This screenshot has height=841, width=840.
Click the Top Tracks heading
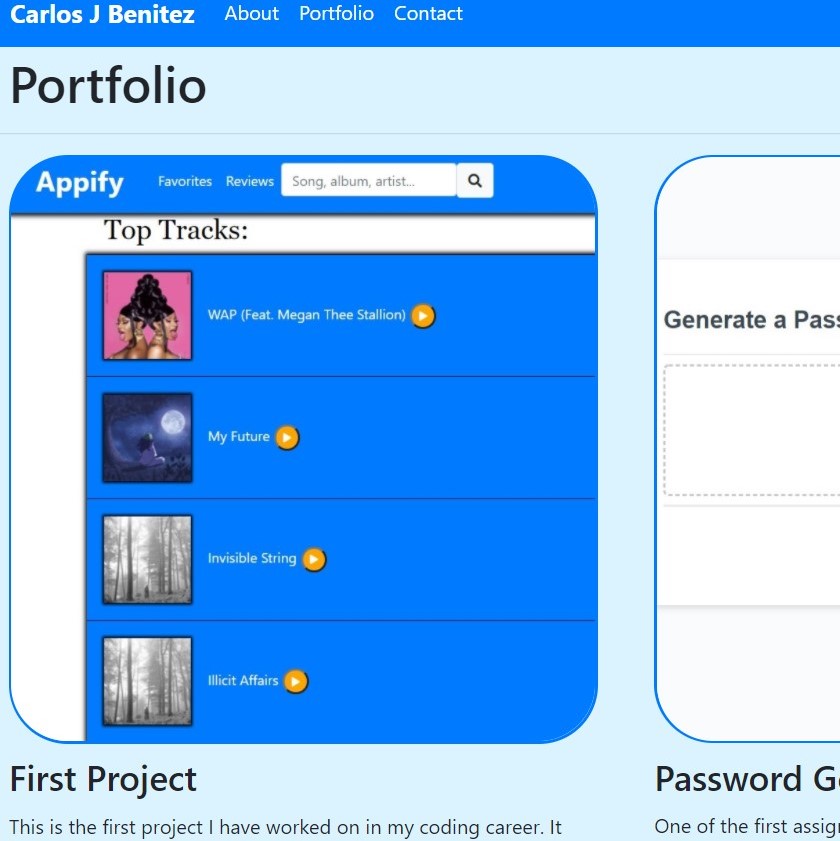(176, 231)
